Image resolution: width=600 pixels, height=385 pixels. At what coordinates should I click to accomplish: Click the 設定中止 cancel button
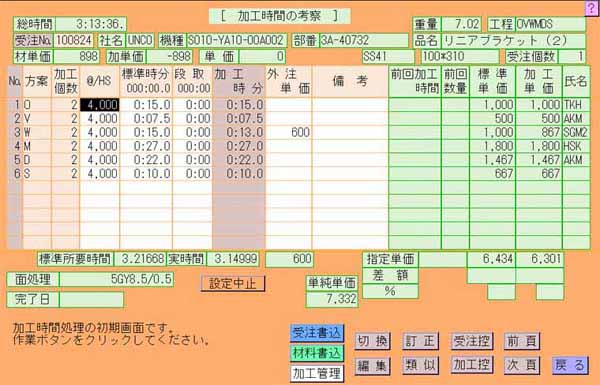coord(233,284)
